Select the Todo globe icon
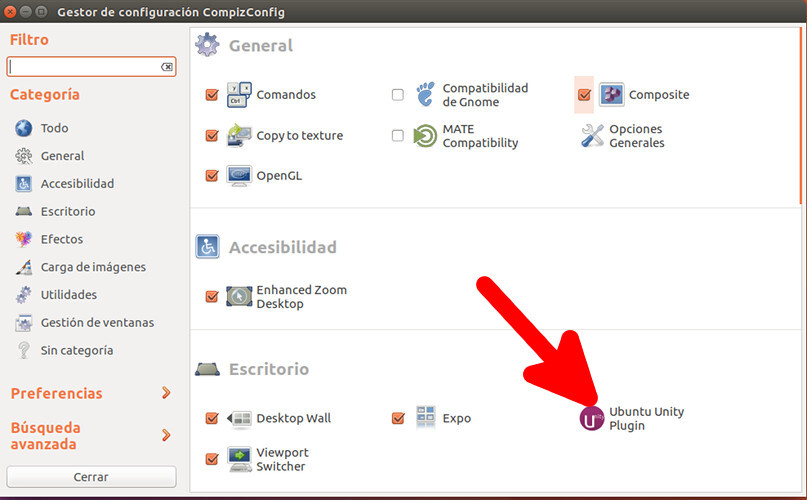The image size is (807, 500). pyautogui.click(x=24, y=128)
